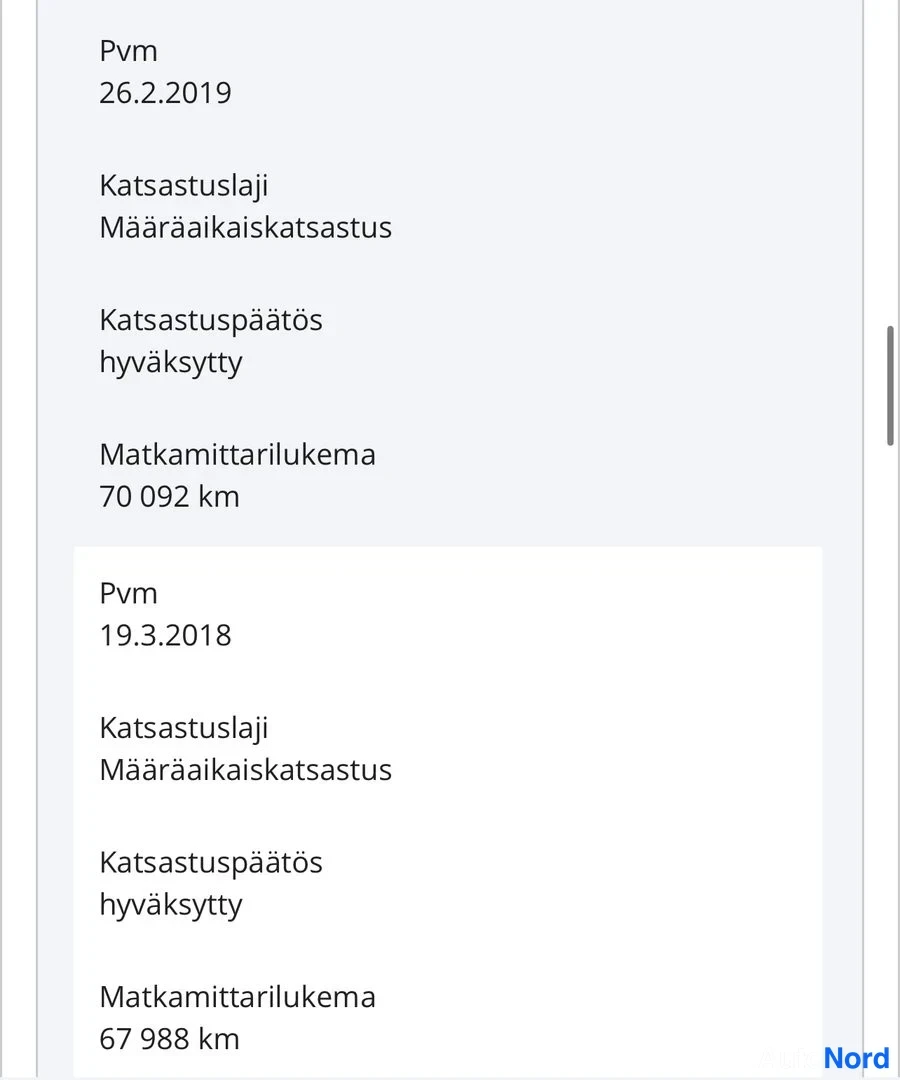Screen dimensions: 900x1080
Task: Click the Pvm label above 26.2.2019
Action: 128,51
